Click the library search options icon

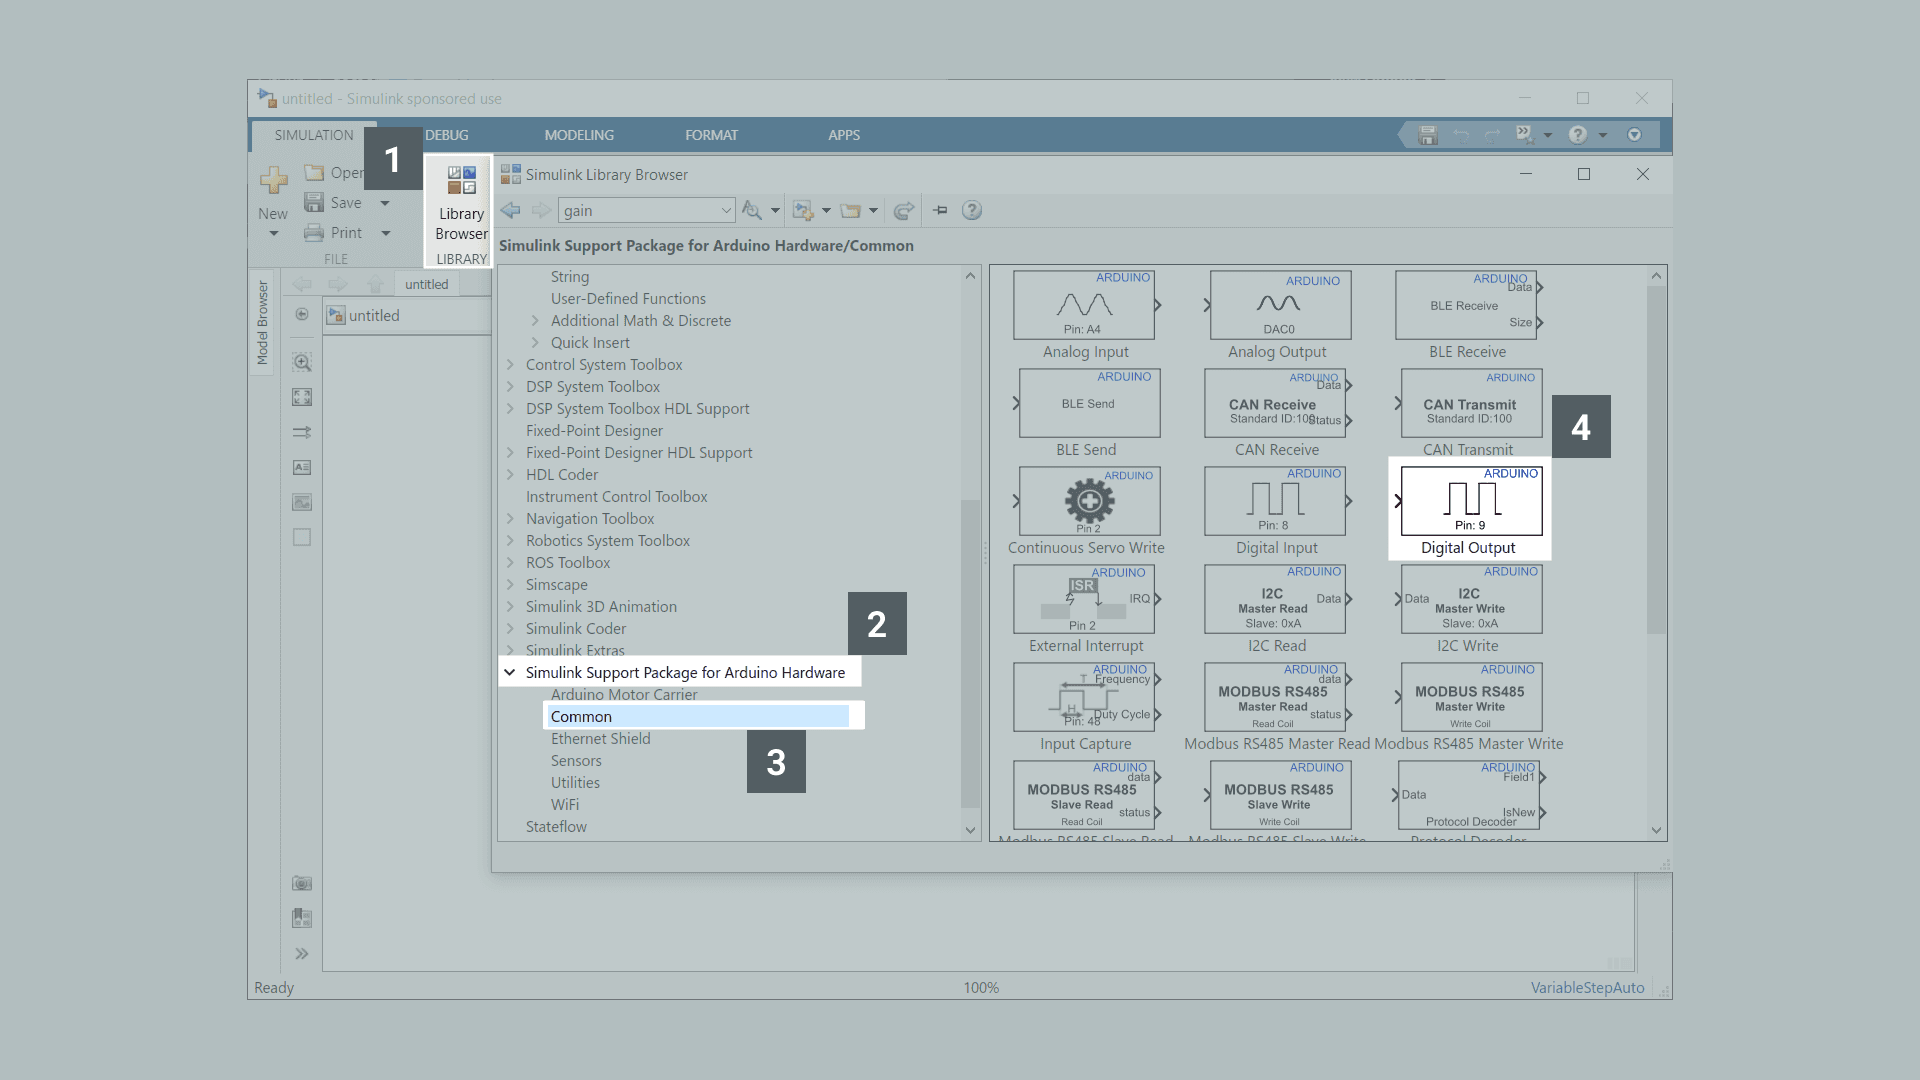tap(752, 210)
